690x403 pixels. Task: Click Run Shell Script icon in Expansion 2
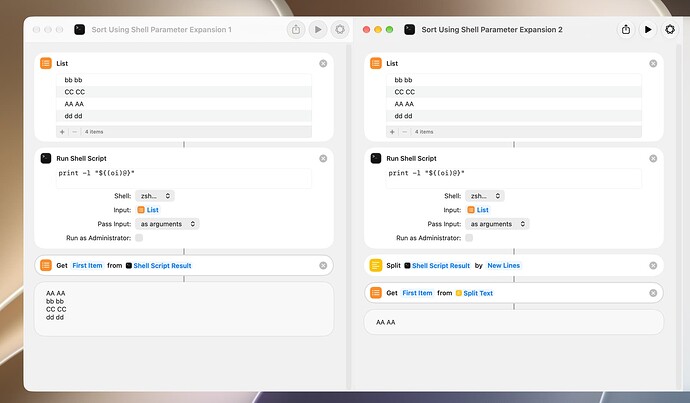[376, 158]
